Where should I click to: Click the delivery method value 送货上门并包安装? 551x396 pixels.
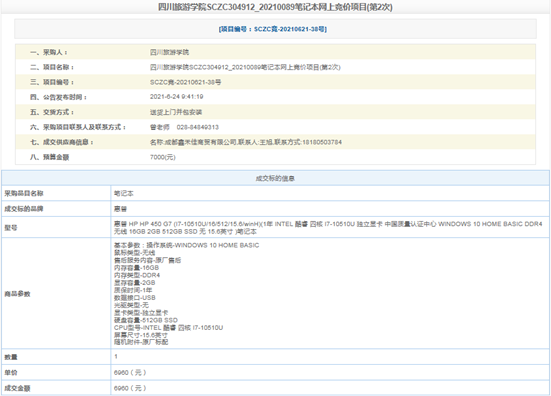click(x=176, y=112)
